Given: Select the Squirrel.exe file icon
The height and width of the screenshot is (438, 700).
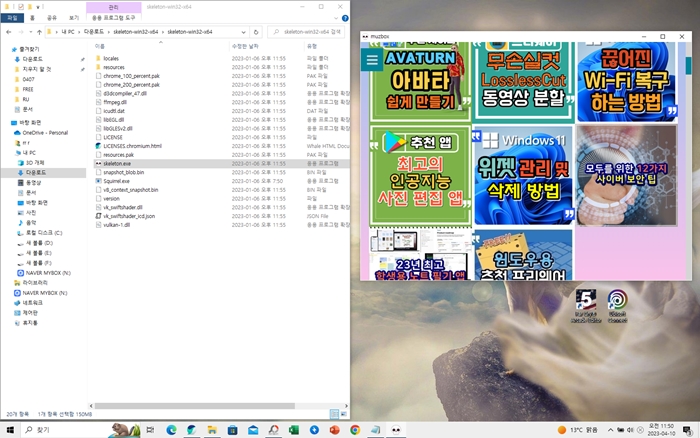Looking at the screenshot, I should click(x=99, y=181).
